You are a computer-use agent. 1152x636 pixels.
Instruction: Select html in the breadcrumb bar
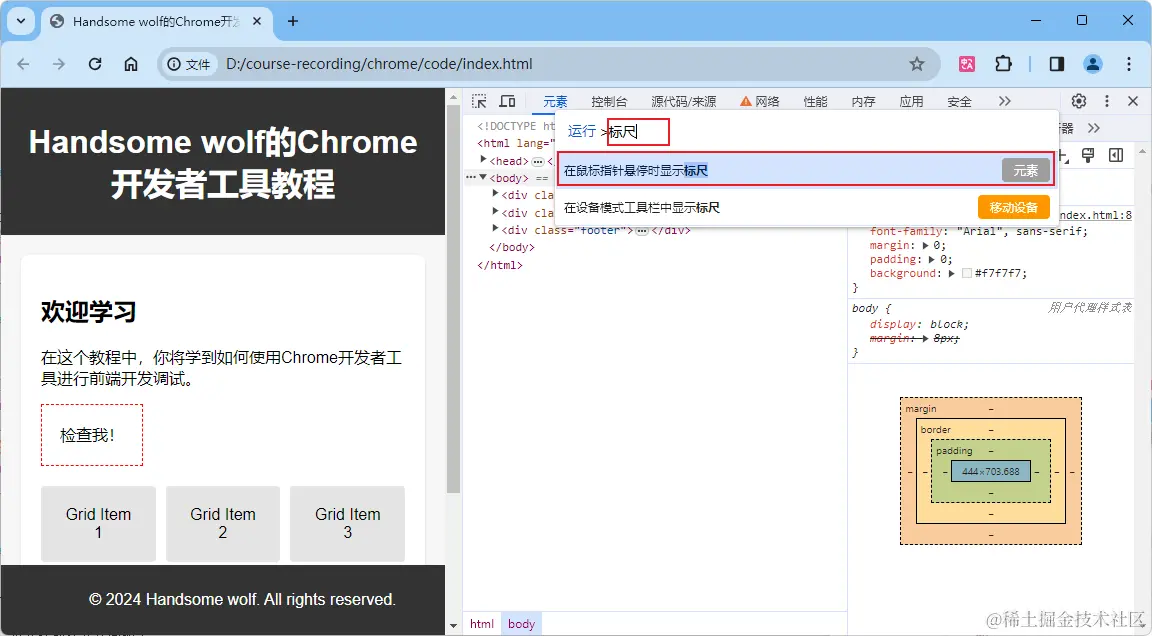482,624
